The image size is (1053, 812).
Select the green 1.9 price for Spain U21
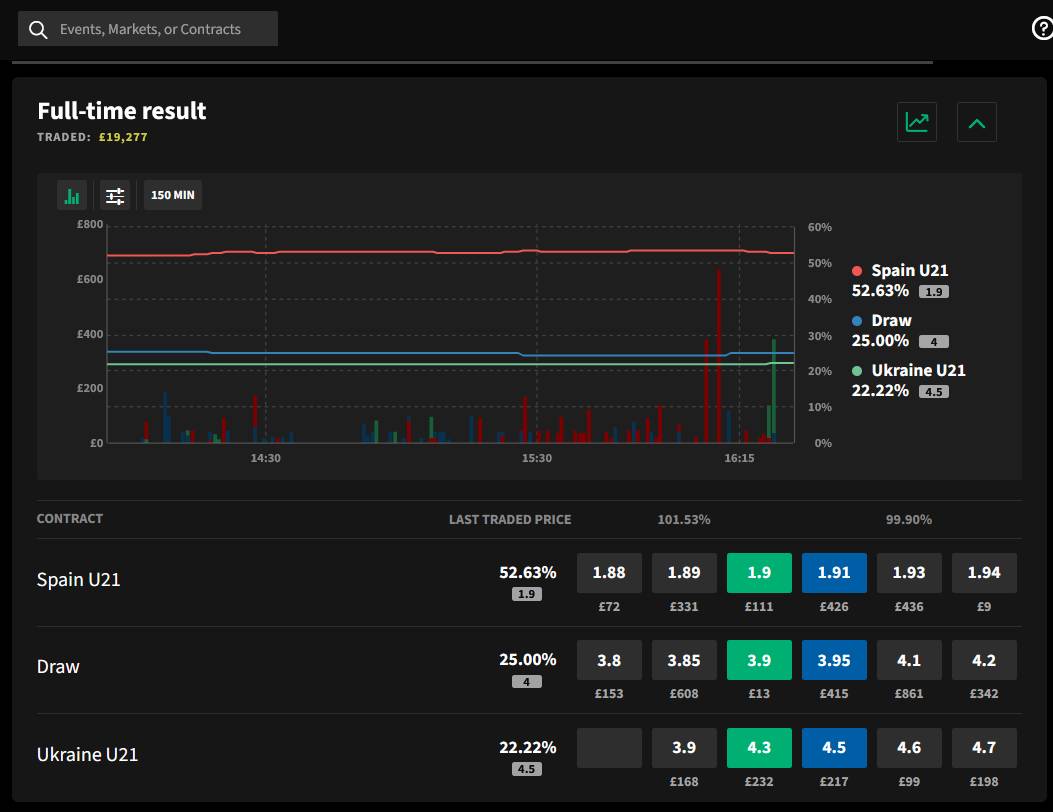pos(759,573)
